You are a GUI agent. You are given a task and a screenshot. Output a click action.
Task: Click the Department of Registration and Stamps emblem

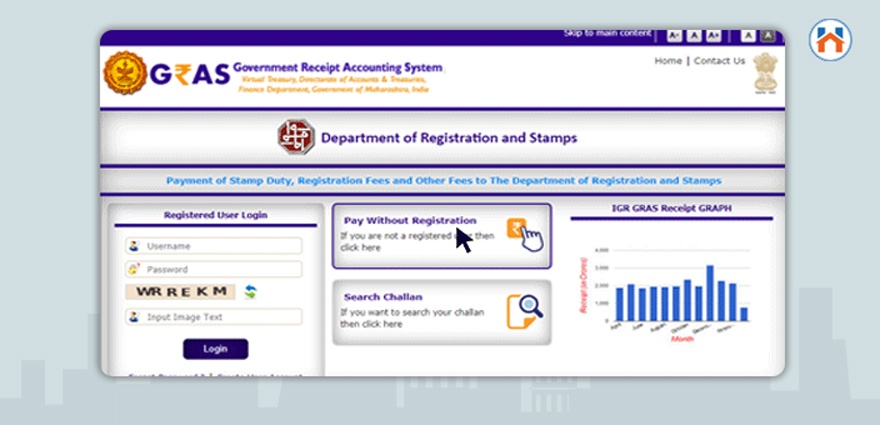[296, 137]
